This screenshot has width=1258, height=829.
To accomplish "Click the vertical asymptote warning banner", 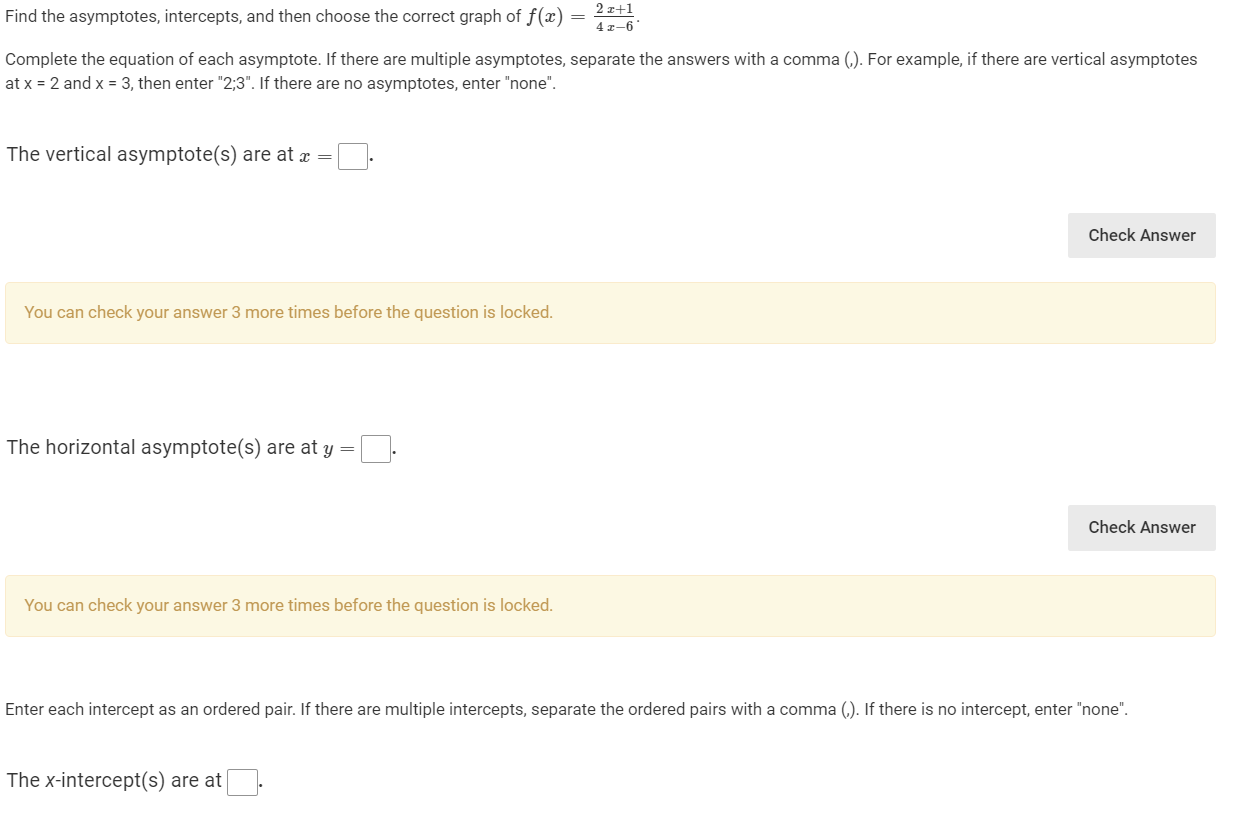I will 609,312.
